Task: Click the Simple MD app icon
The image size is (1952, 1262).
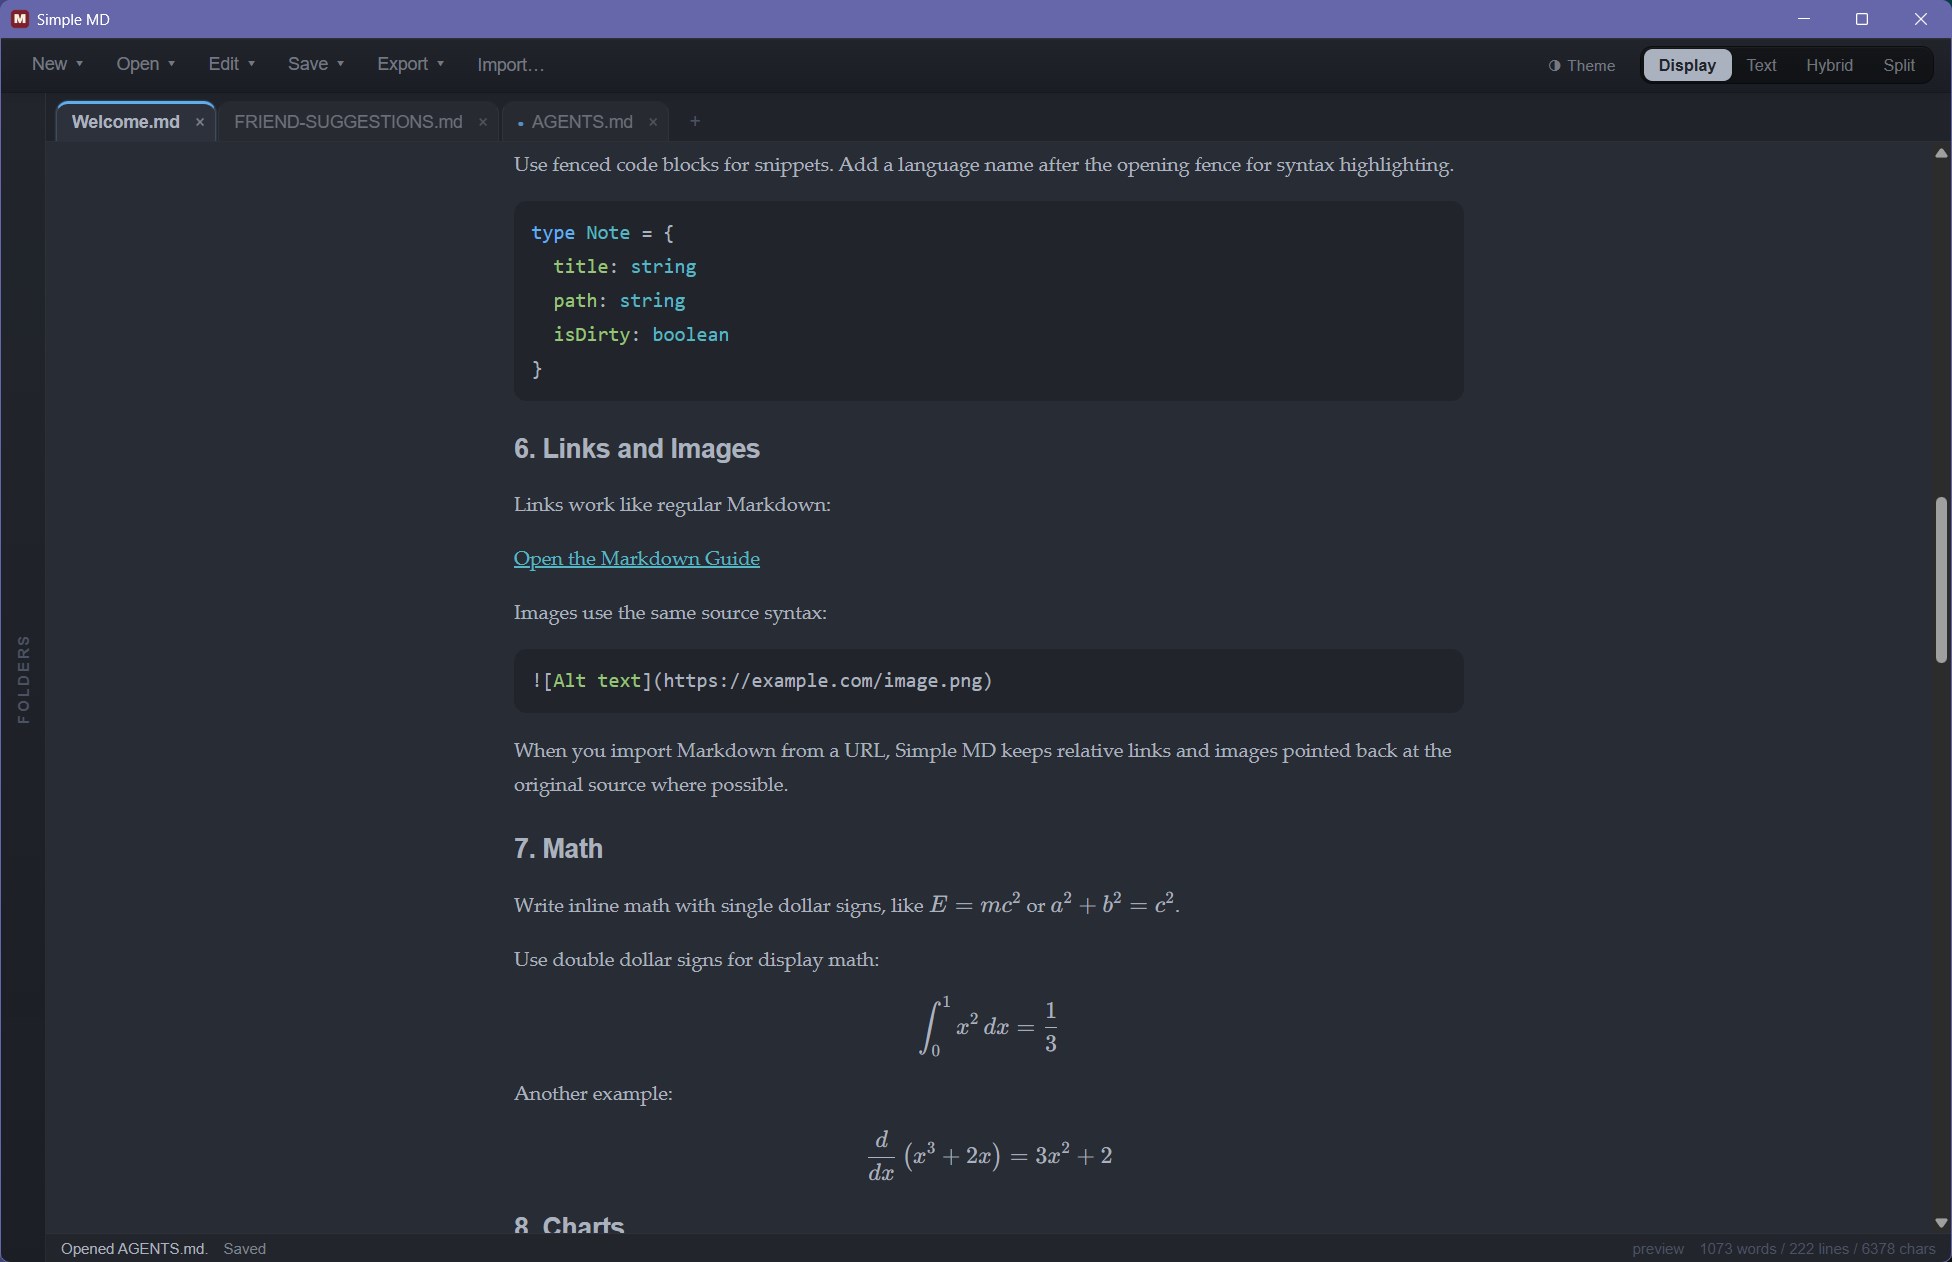Action: [19, 19]
